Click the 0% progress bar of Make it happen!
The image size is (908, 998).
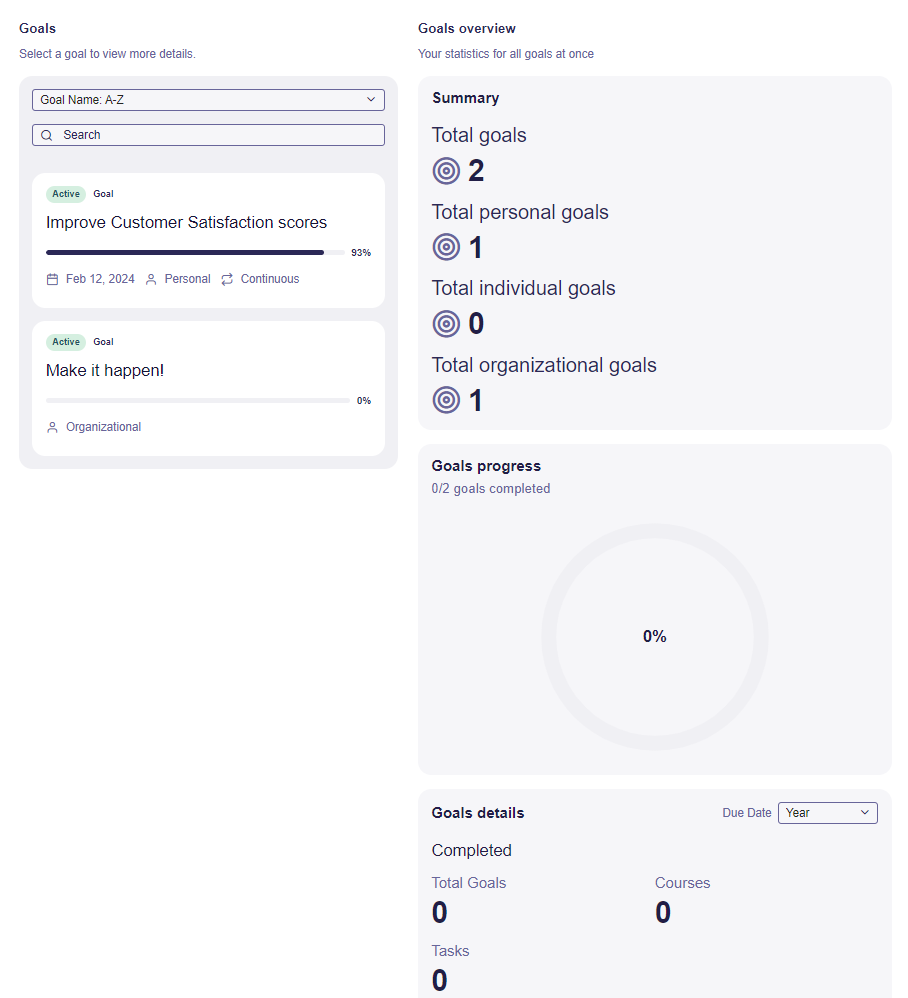click(x=197, y=400)
